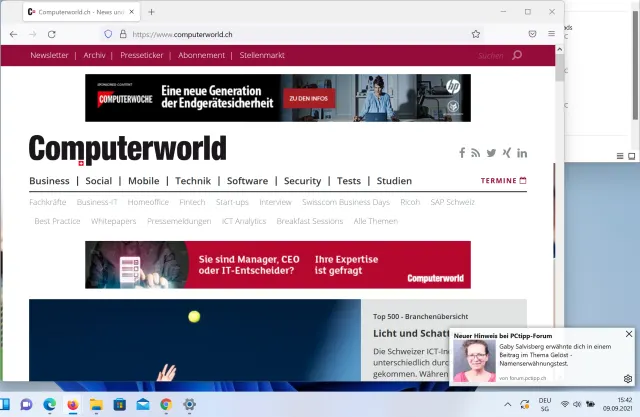Open the Firefox hamburger menu
The image size is (640, 417).
pos(551,34)
